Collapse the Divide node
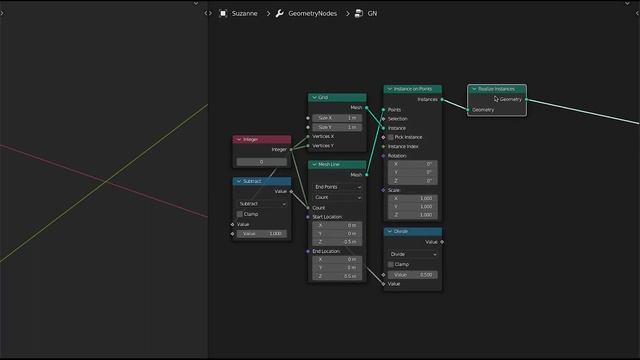Viewport: 640px width, 360px height. click(x=390, y=231)
